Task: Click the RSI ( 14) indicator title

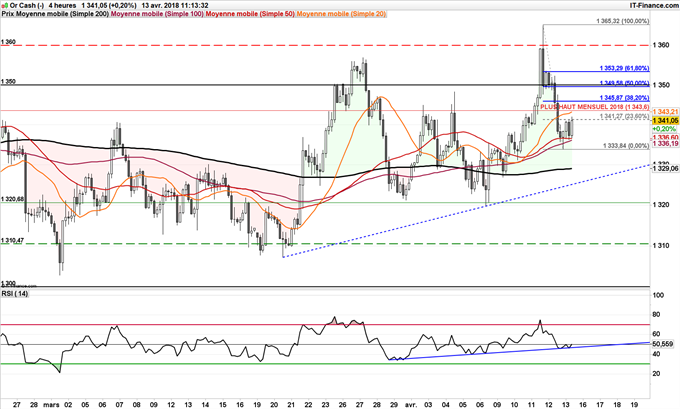Action: [15, 294]
